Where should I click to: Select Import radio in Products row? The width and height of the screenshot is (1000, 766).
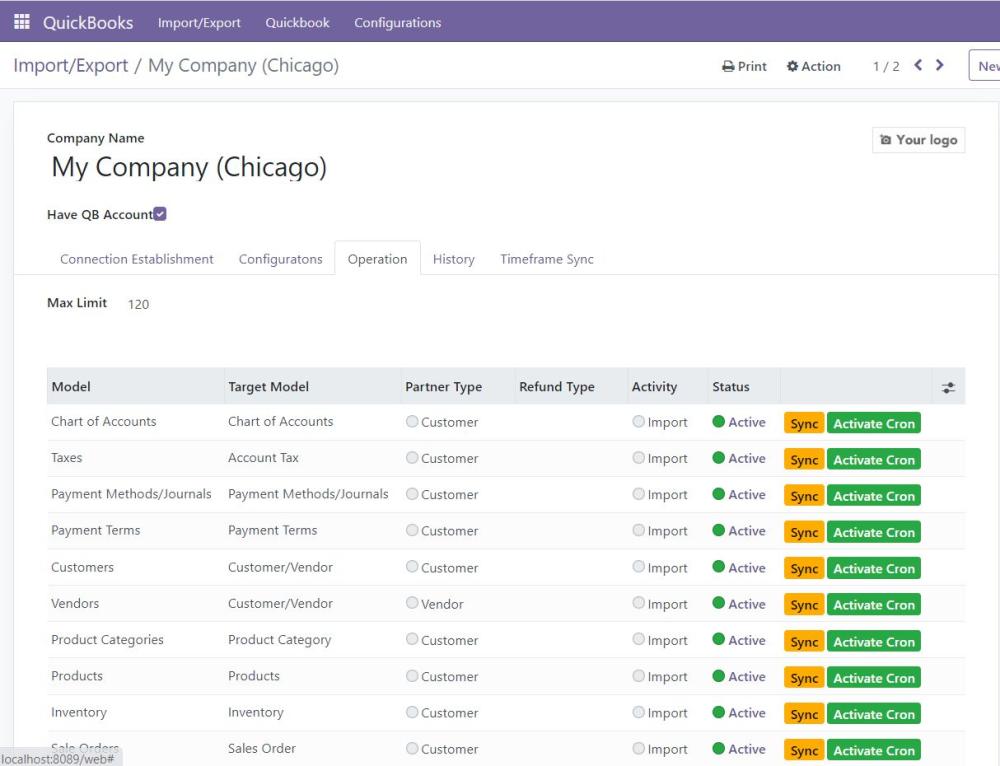point(638,676)
